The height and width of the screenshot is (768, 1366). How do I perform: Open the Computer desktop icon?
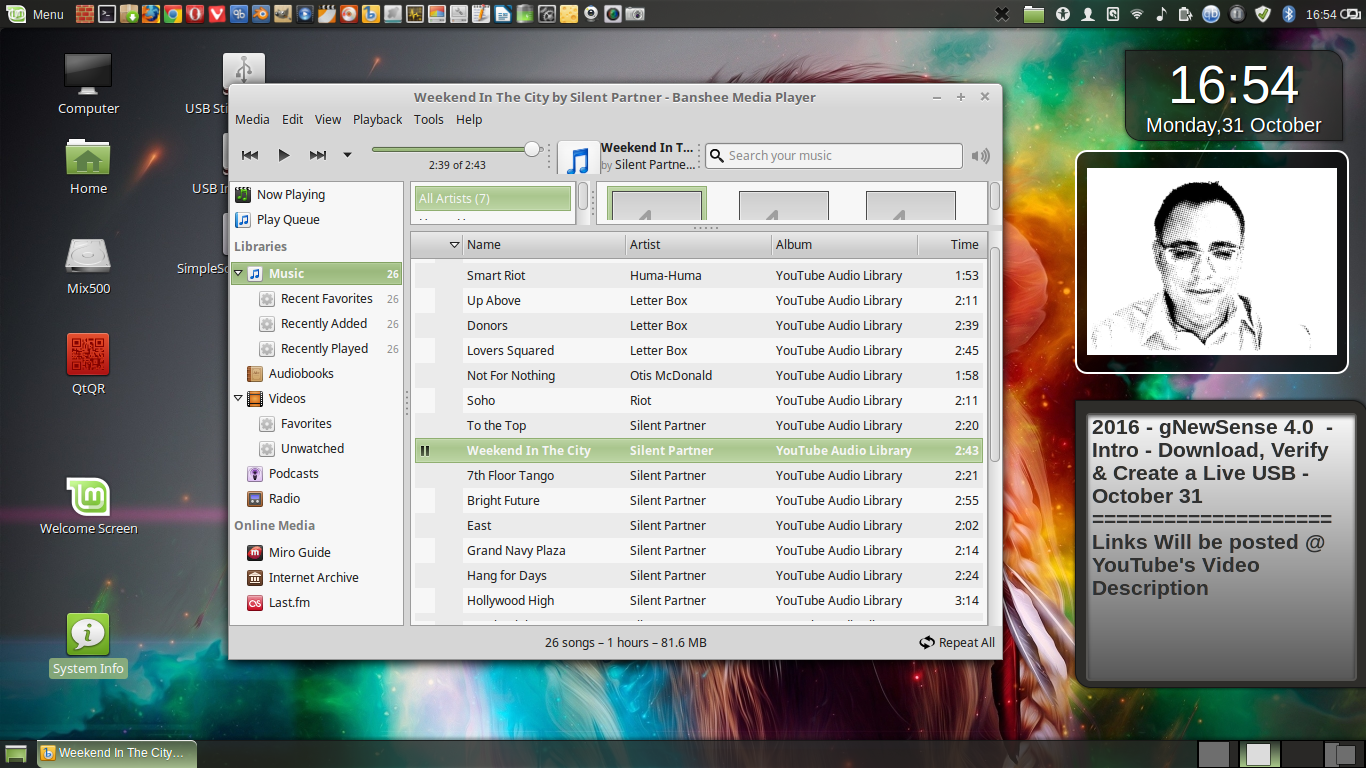(x=88, y=84)
